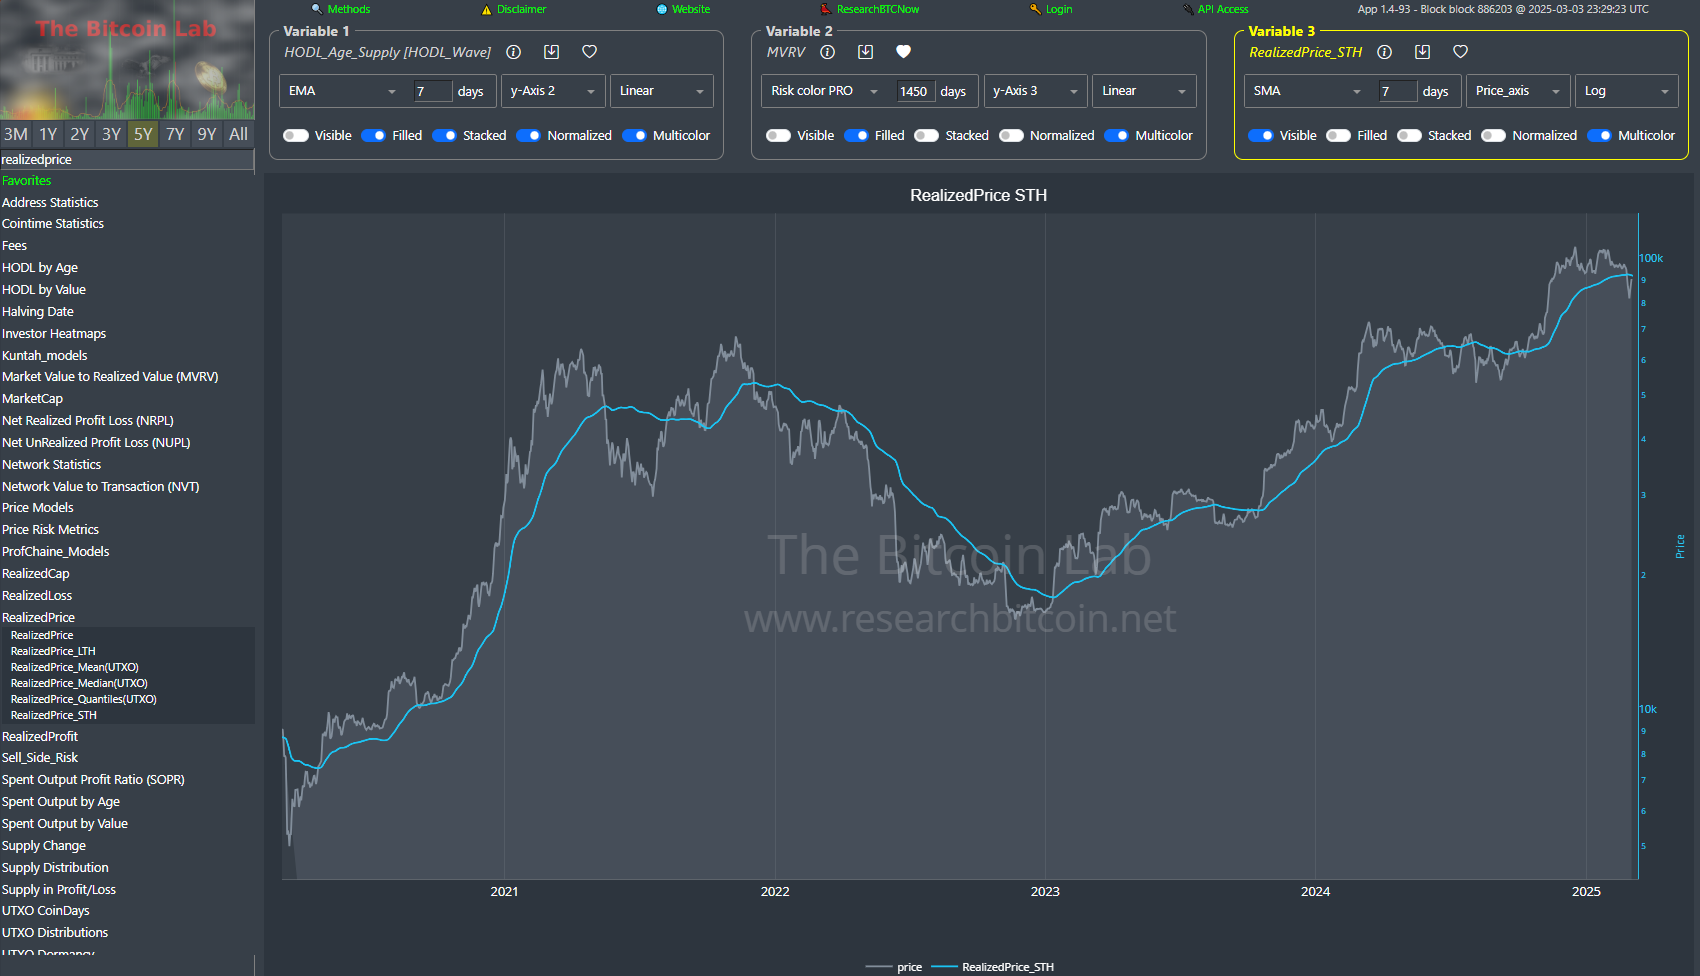Viewport: 1700px width, 976px height.
Task: Click the Login key icon
Action: pos(1034,9)
